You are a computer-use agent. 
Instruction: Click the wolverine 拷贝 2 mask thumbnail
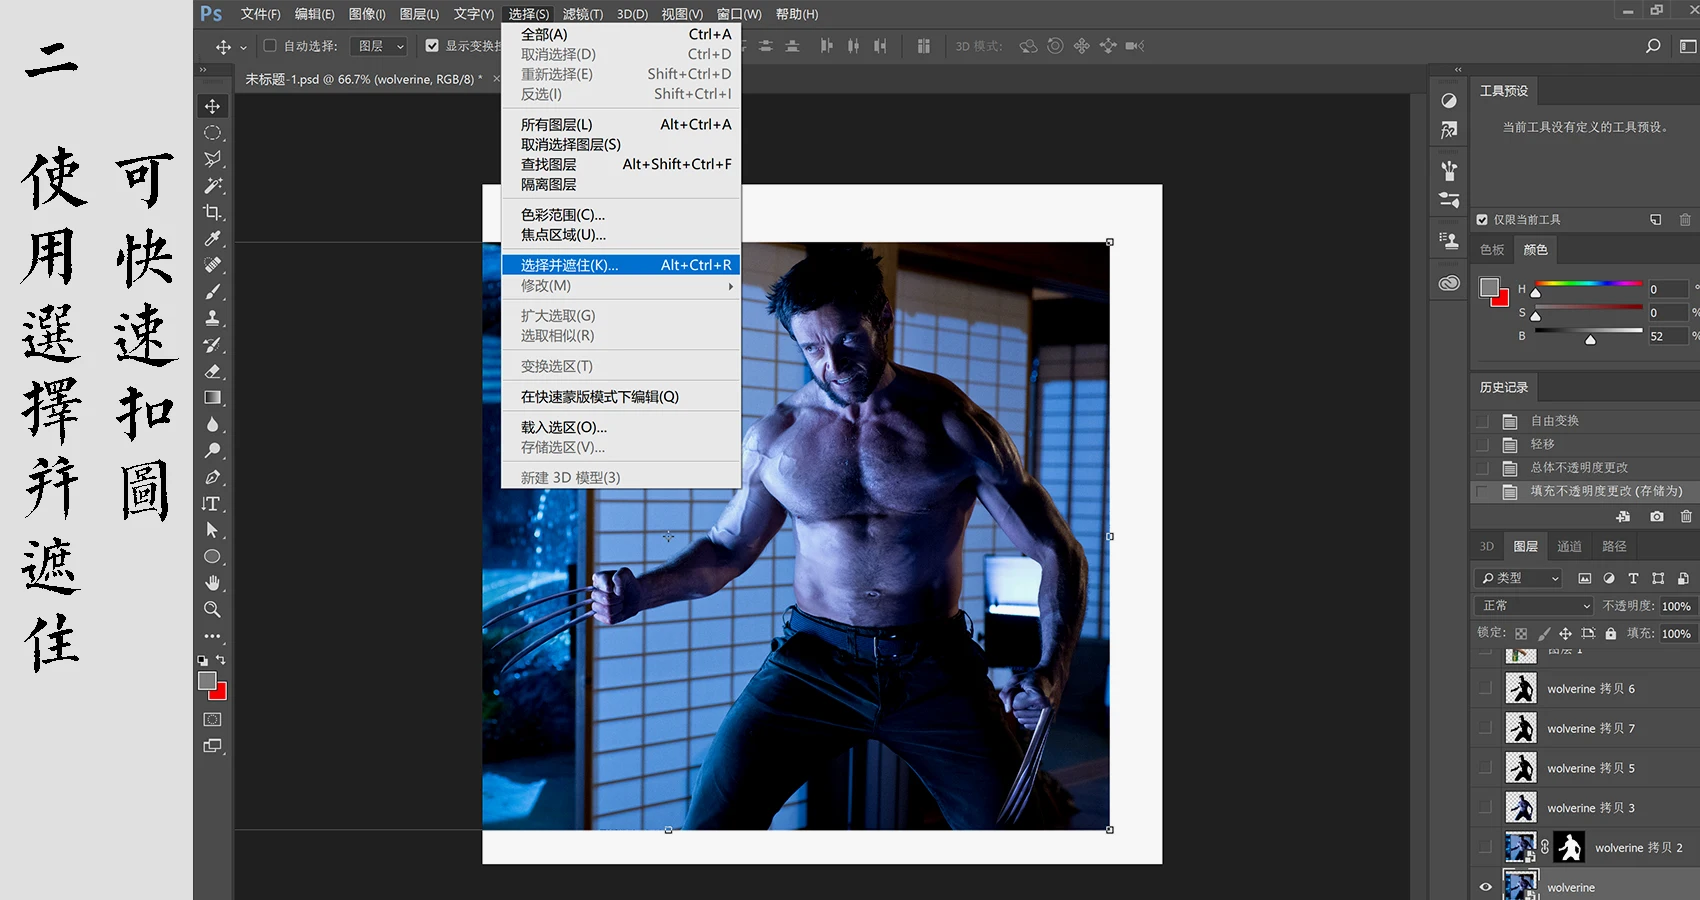tap(1569, 847)
